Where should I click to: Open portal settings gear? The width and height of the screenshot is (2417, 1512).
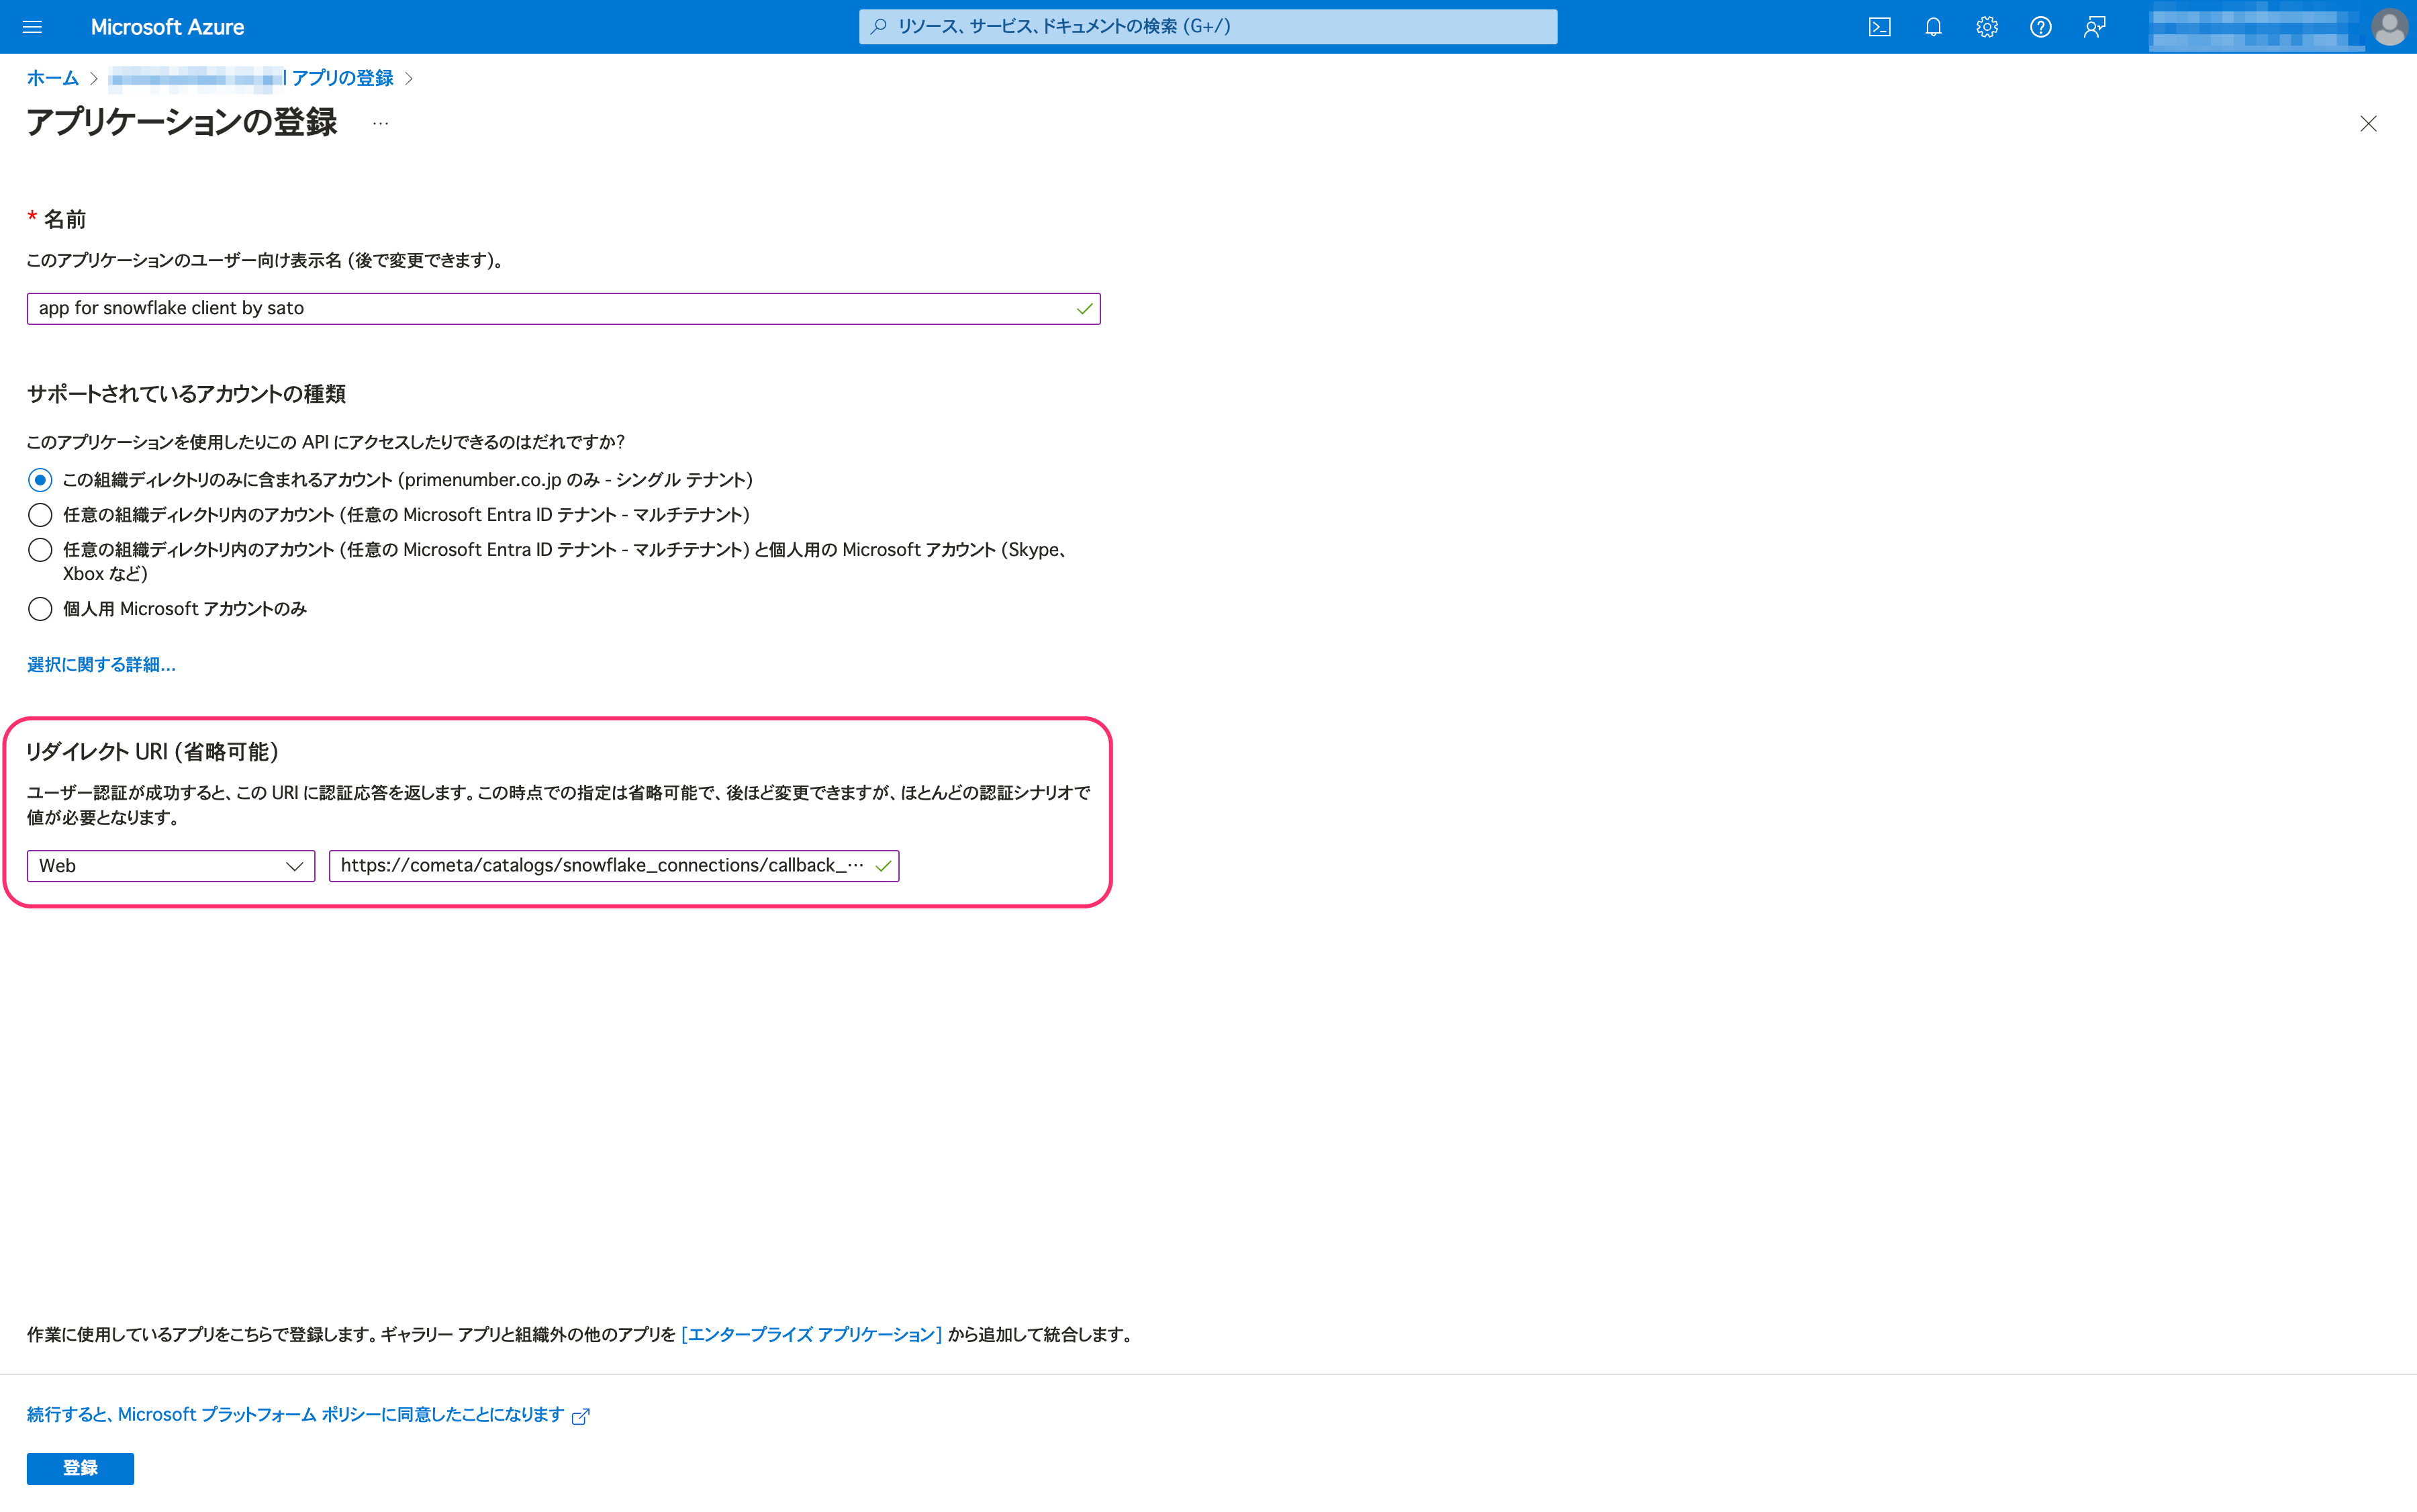1987,27
